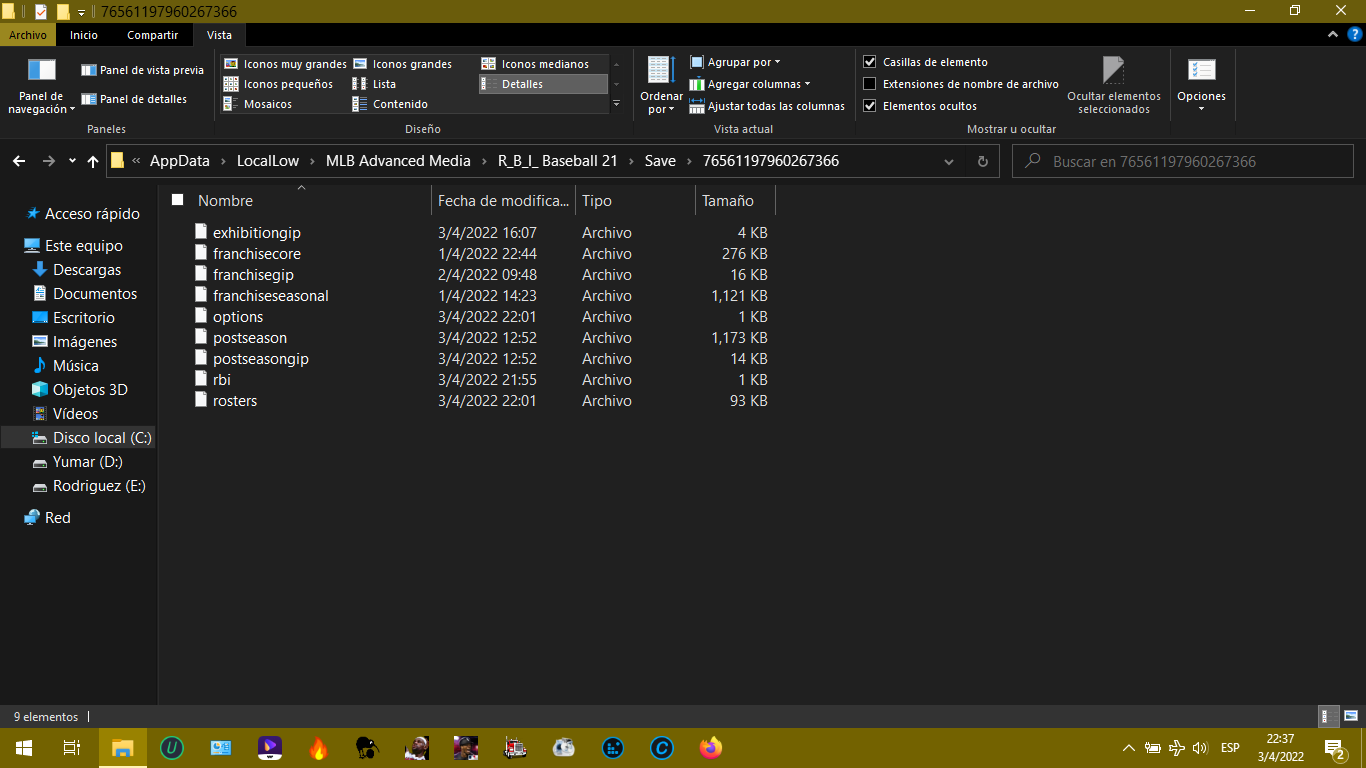Select the franchiseseasonal file
The height and width of the screenshot is (768, 1366).
click(270, 295)
